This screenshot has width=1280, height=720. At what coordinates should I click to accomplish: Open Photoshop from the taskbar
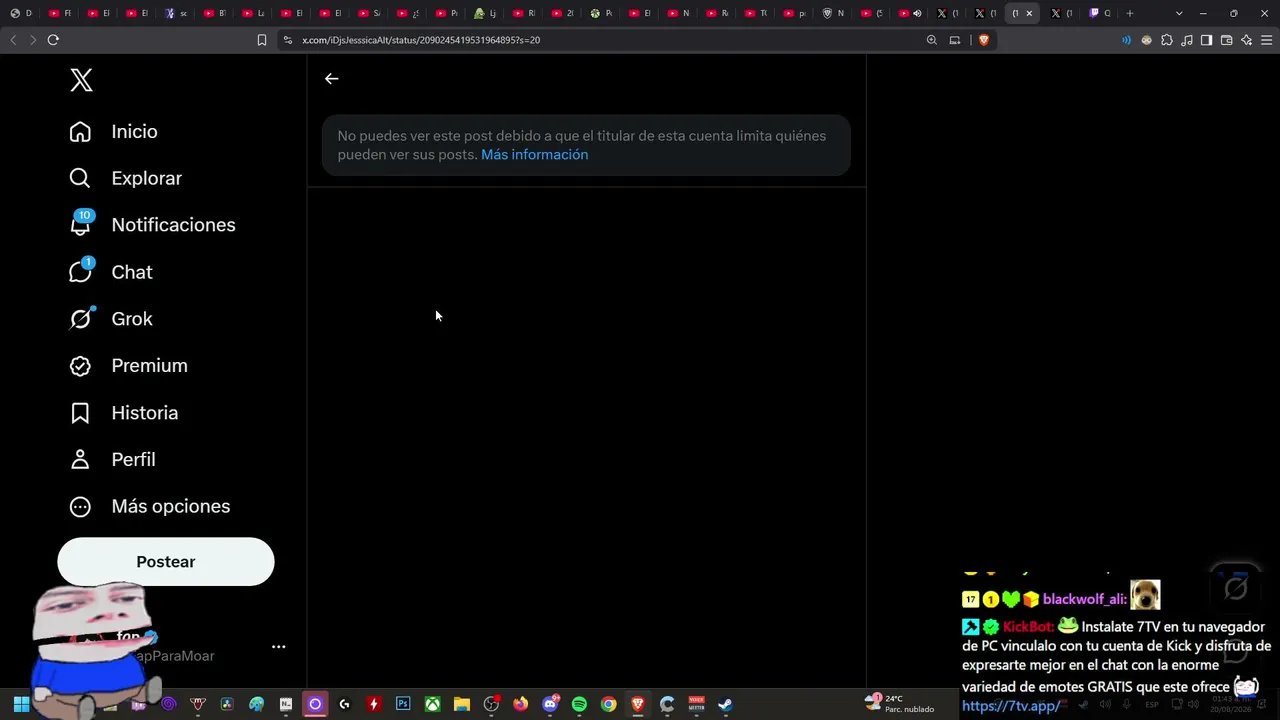[403, 704]
